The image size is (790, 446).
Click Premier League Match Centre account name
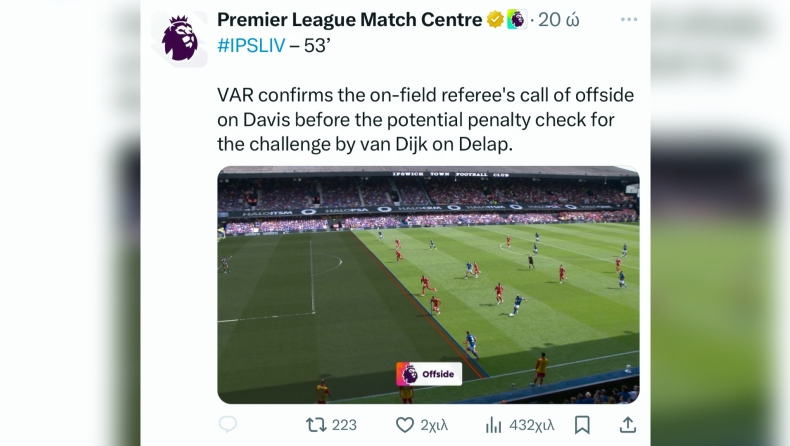coord(349,20)
